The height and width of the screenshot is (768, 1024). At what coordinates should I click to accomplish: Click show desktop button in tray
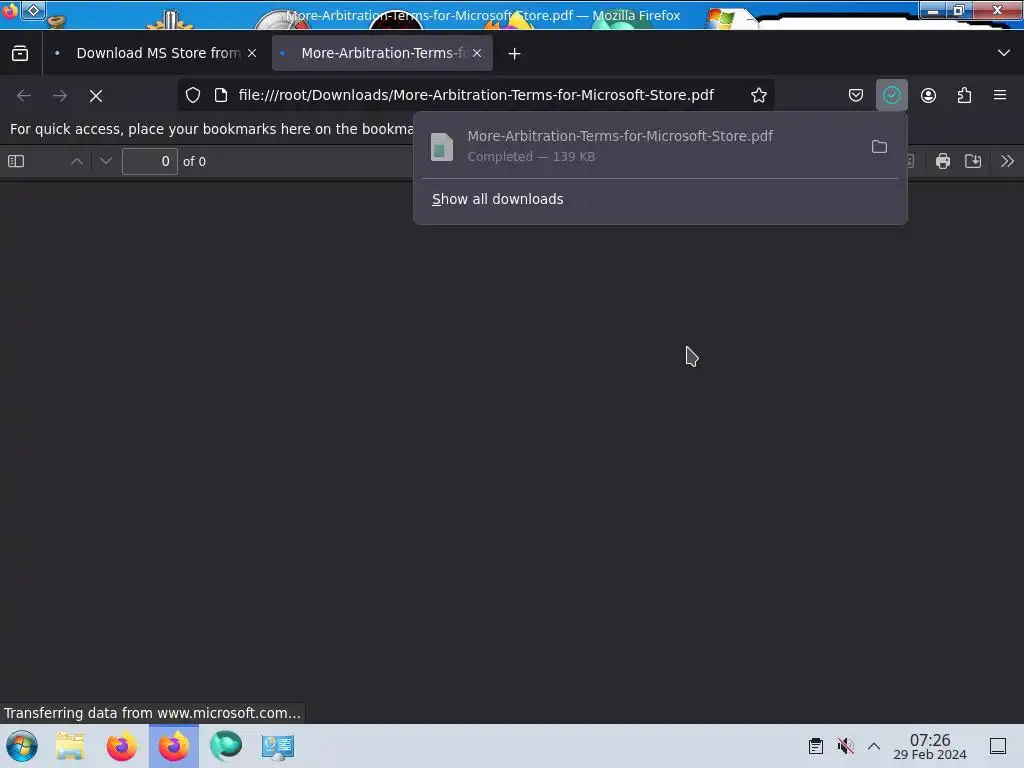998,746
